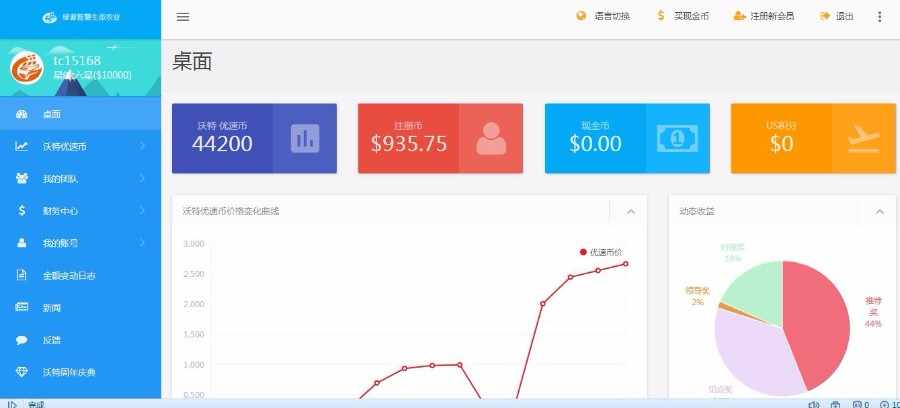Toggle the 优速币价 legend series
900x408 pixels.
(x=601, y=252)
